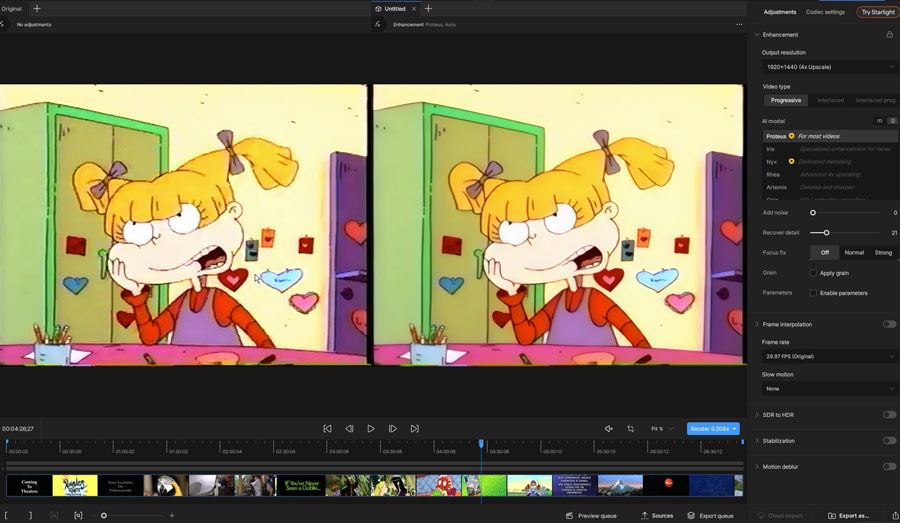The width and height of the screenshot is (900, 523).
Task: Open the Output resolution dropdown
Action: [829, 67]
